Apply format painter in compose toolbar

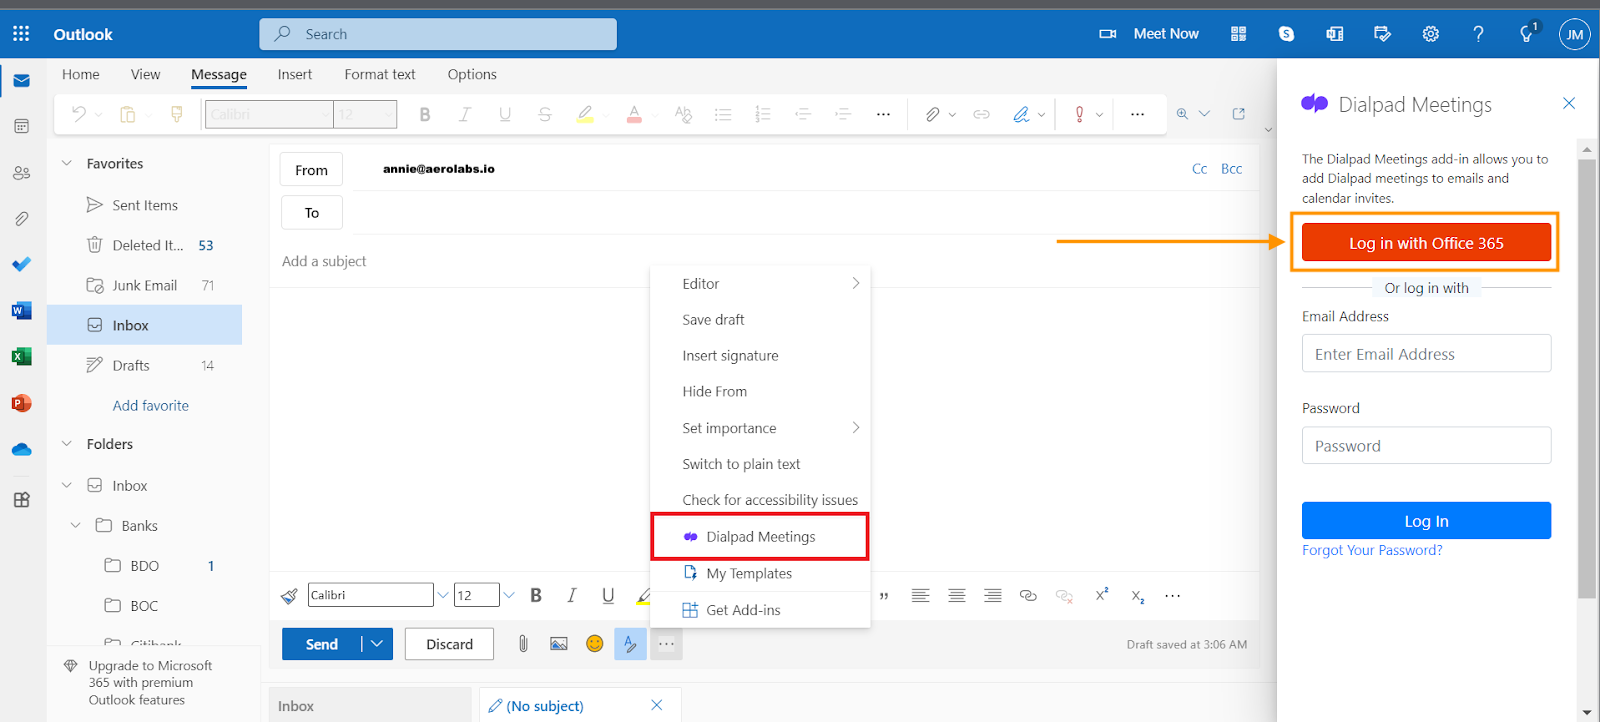click(x=289, y=596)
